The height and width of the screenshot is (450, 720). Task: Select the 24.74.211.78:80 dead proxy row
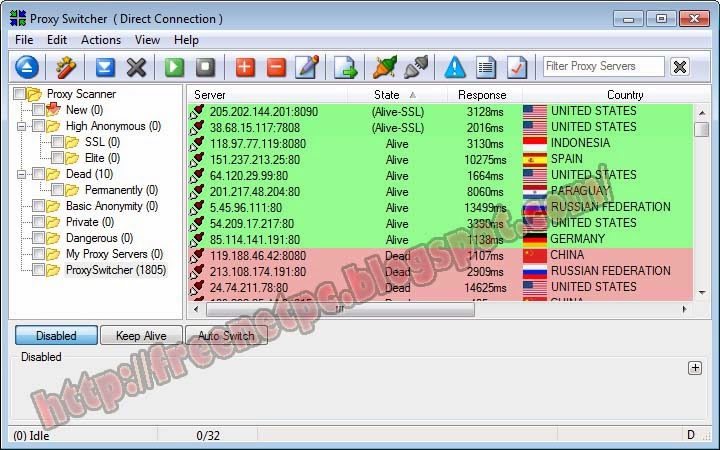point(440,287)
